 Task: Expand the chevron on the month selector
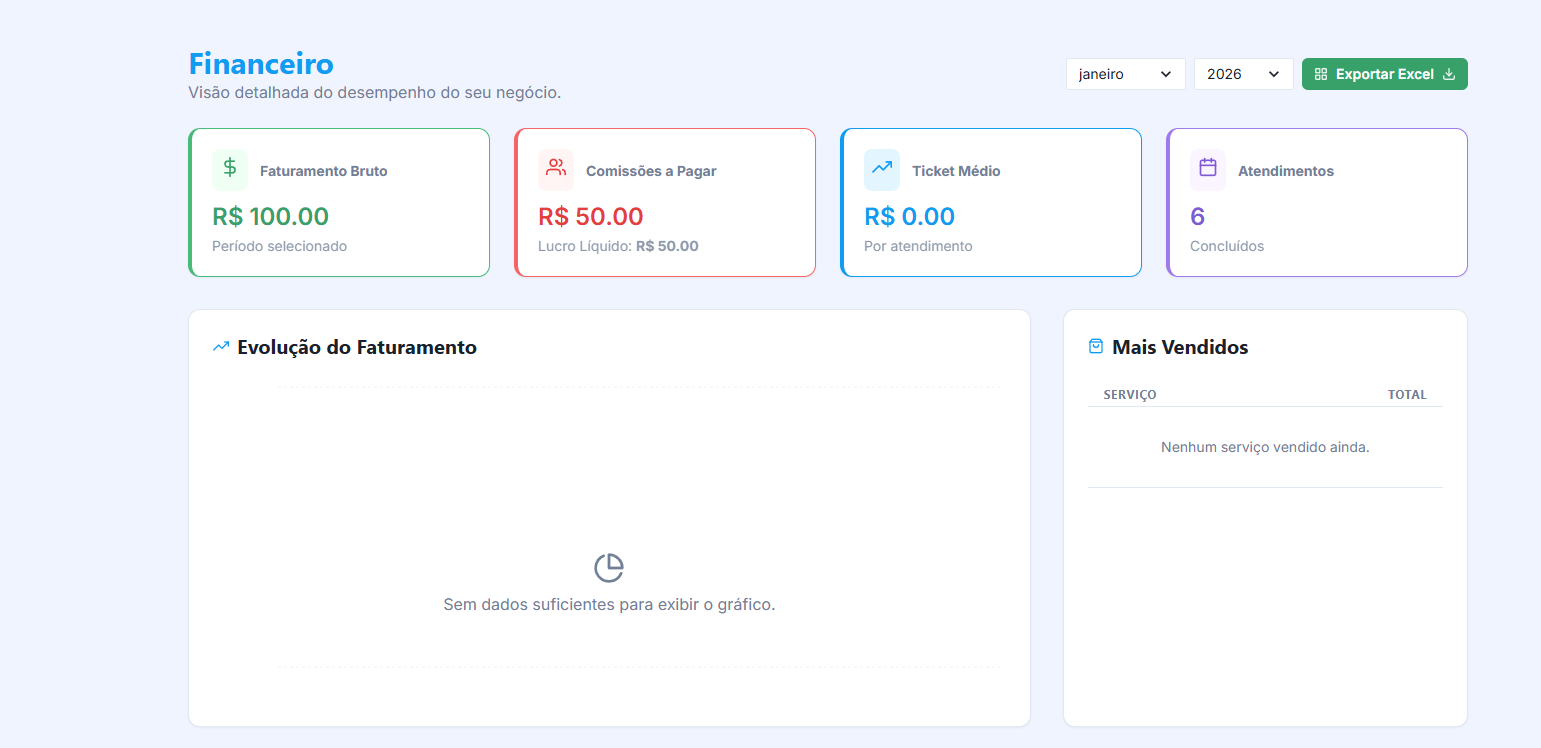[1166, 73]
